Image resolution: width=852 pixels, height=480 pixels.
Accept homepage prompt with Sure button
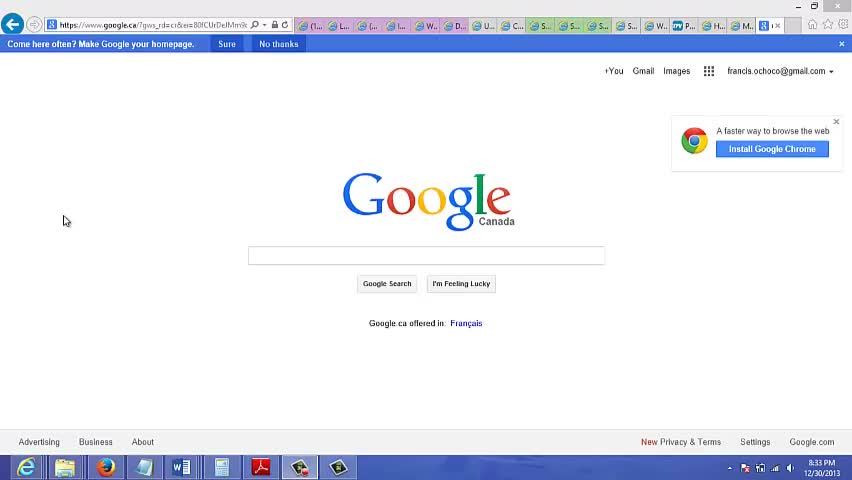[x=227, y=44]
